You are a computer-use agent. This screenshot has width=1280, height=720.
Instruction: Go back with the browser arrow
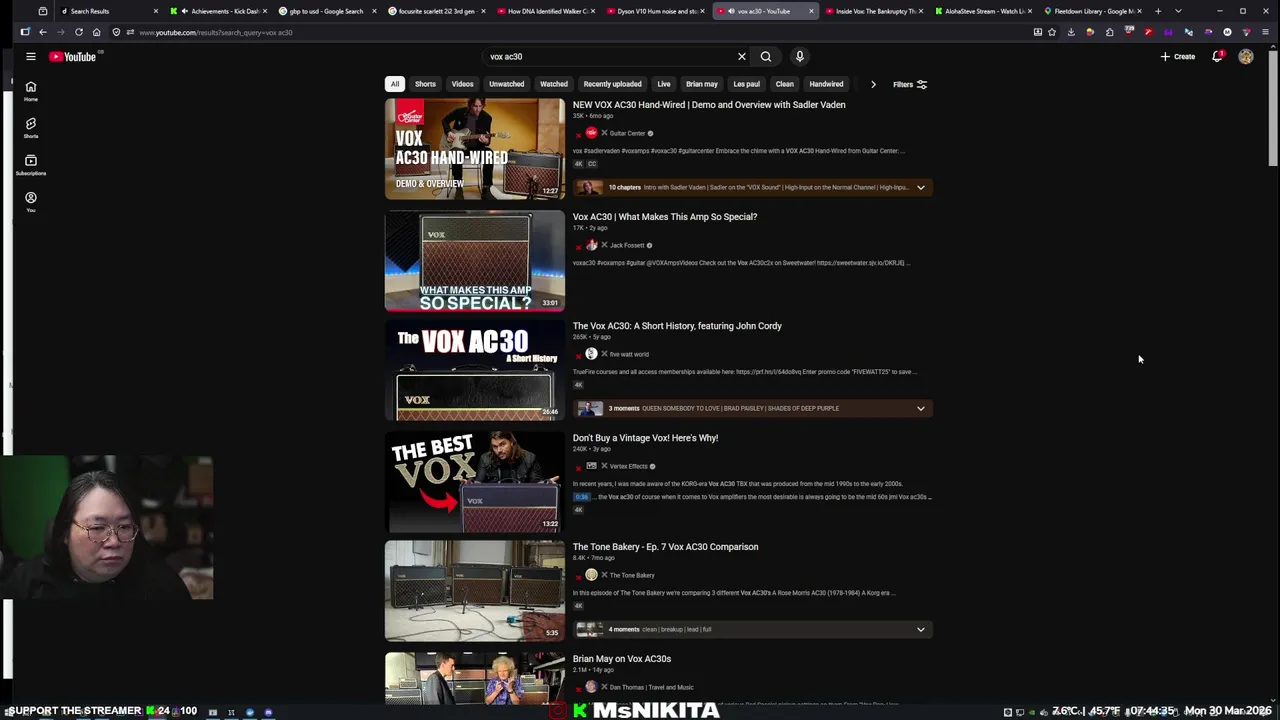43,32
